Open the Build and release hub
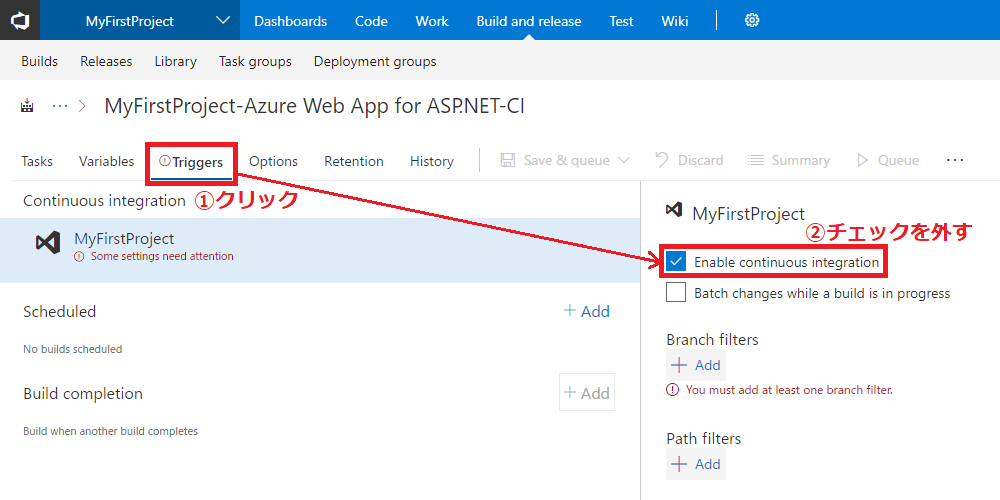Image resolution: width=1000 pixels, height=500 pixels. pos(529,21)
